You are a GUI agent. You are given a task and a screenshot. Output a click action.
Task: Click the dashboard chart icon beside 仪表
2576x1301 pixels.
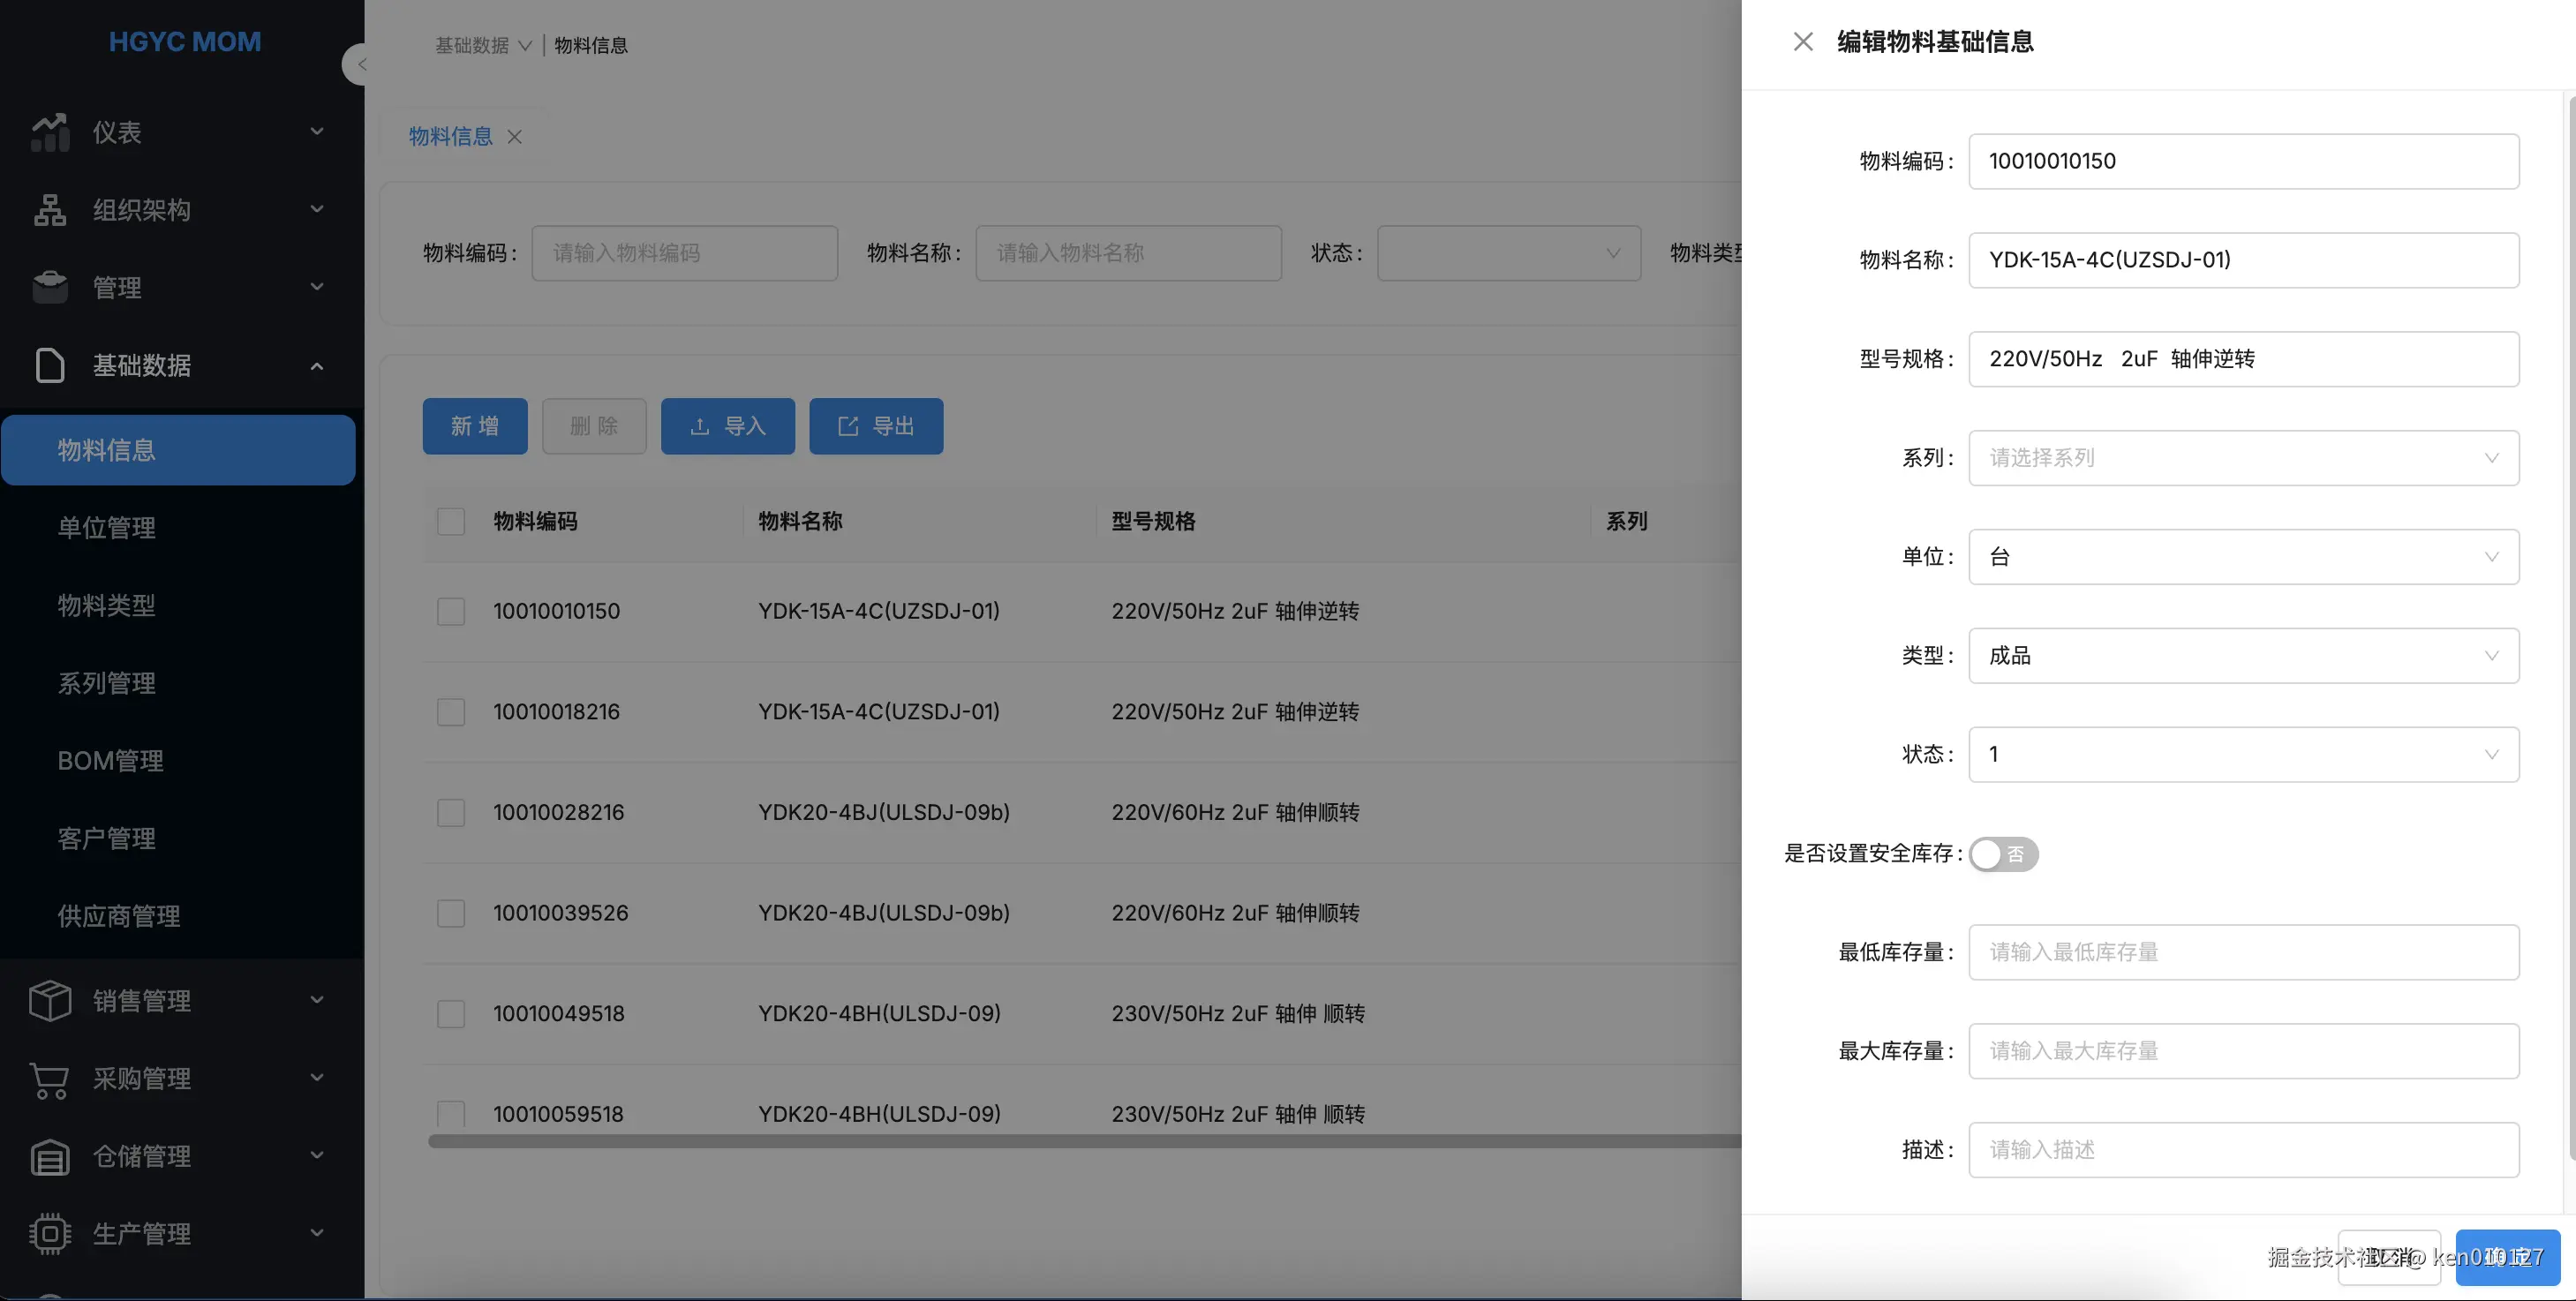[49, 132]
